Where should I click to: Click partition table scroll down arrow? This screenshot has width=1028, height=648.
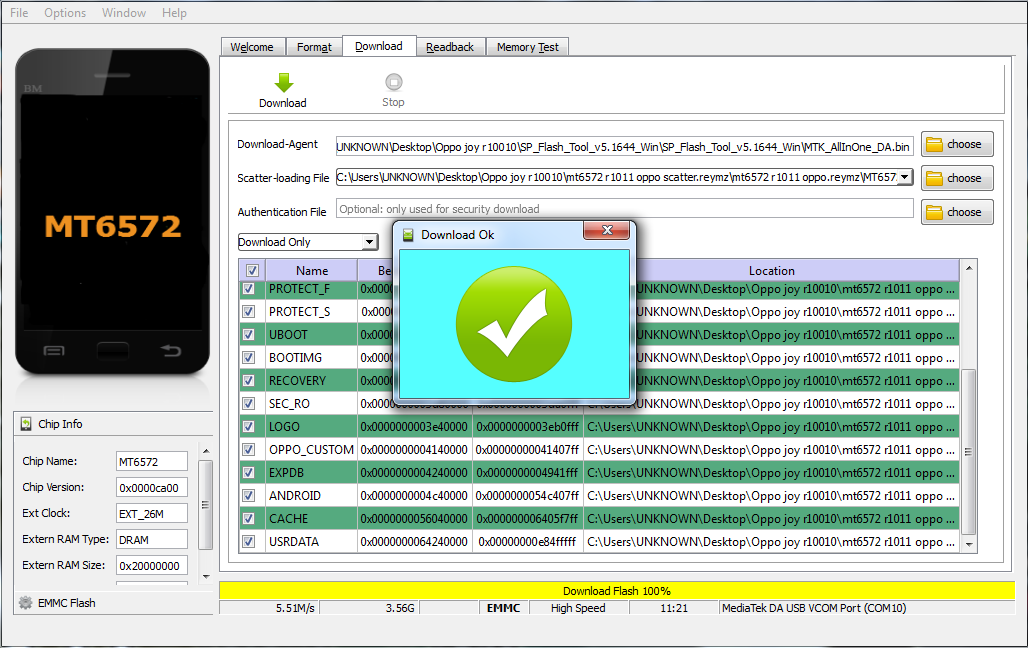click(x=969, y=544)
